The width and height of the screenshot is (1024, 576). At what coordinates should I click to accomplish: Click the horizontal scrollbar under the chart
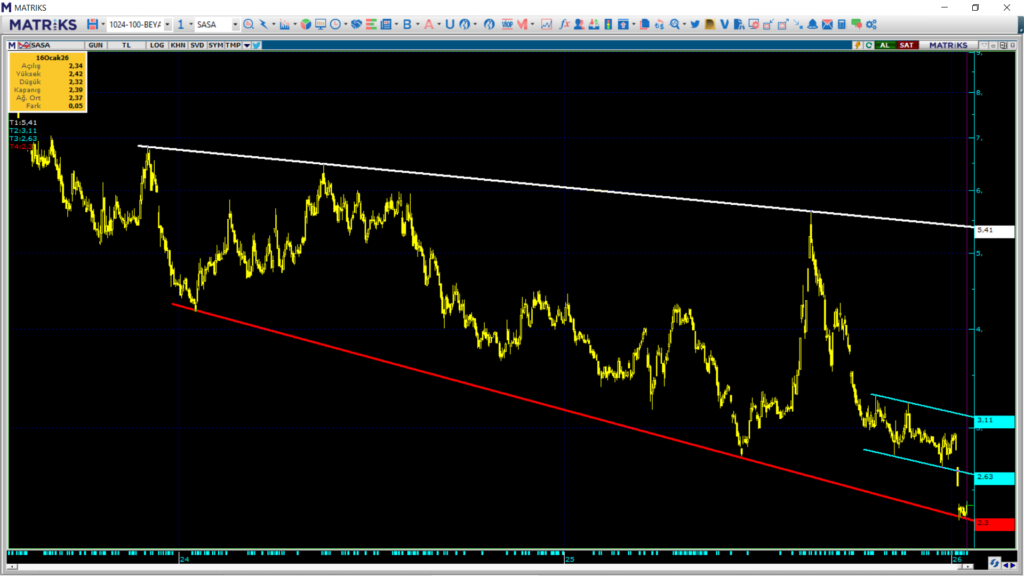tap(490, 566)
